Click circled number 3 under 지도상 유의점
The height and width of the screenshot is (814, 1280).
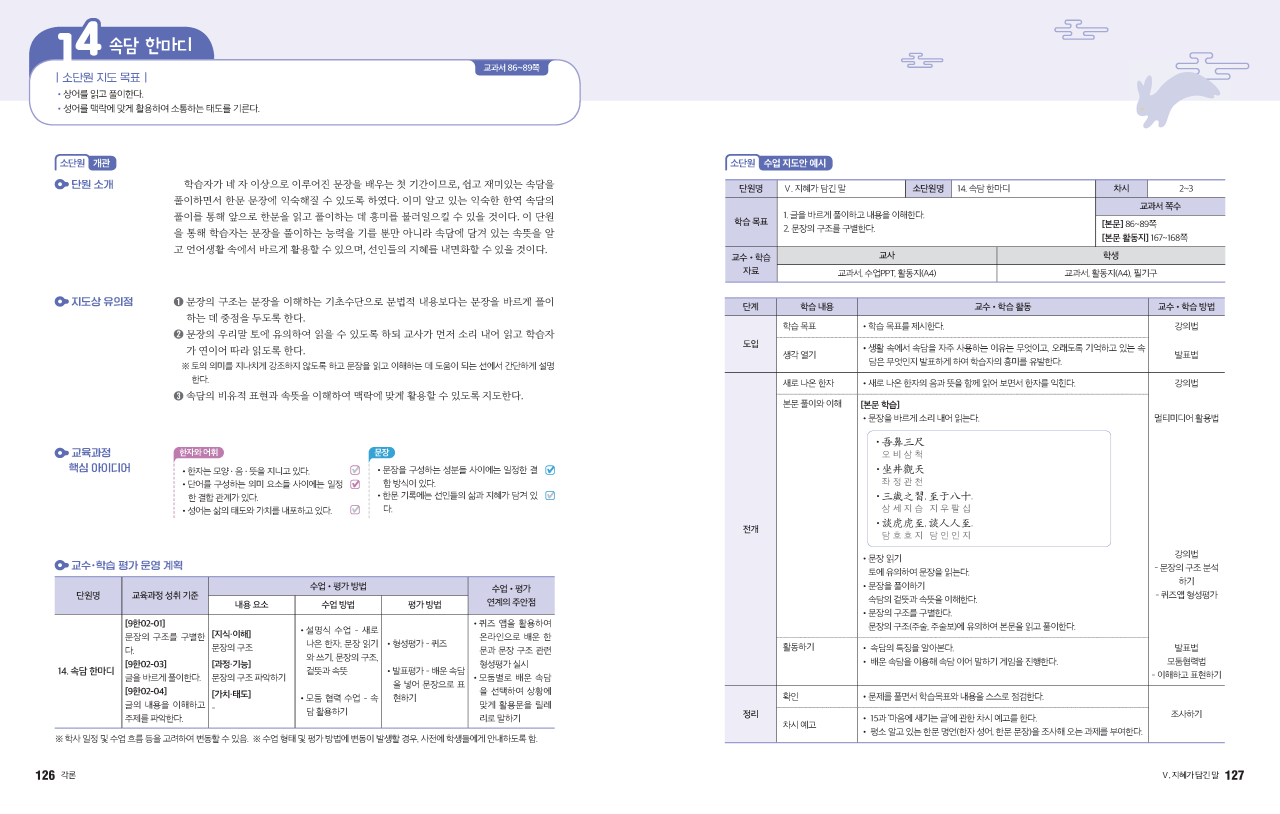pos(178,396)
